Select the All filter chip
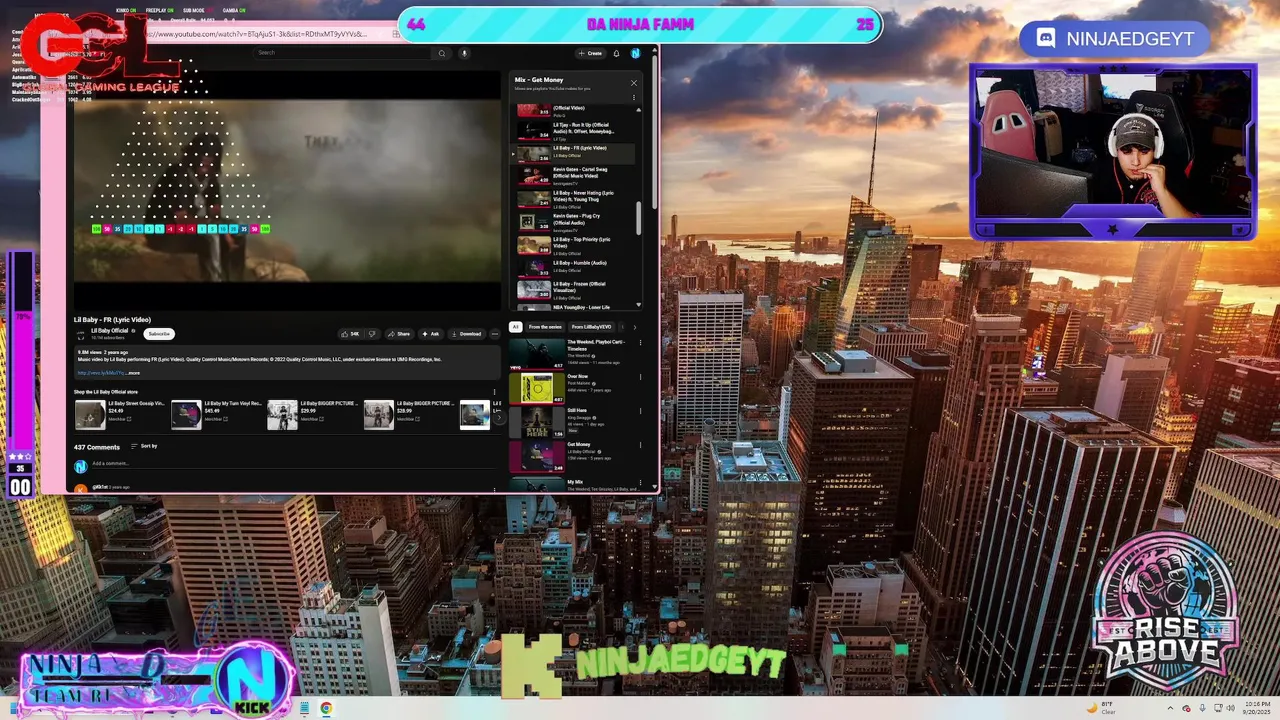1280x720 pixels. 516,327
